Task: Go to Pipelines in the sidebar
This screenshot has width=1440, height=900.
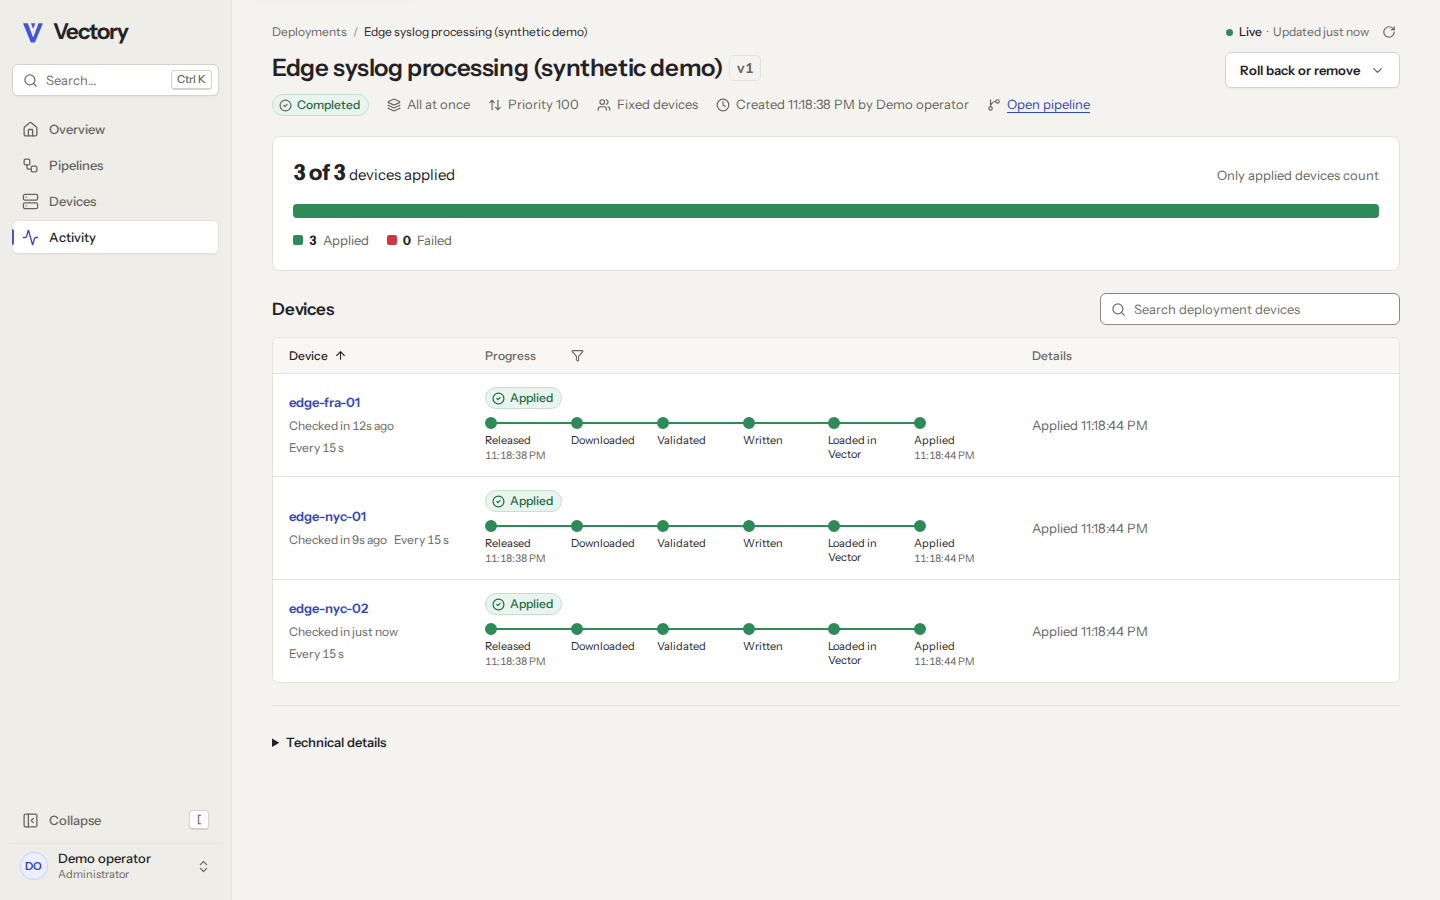Action: coord(115,165)
